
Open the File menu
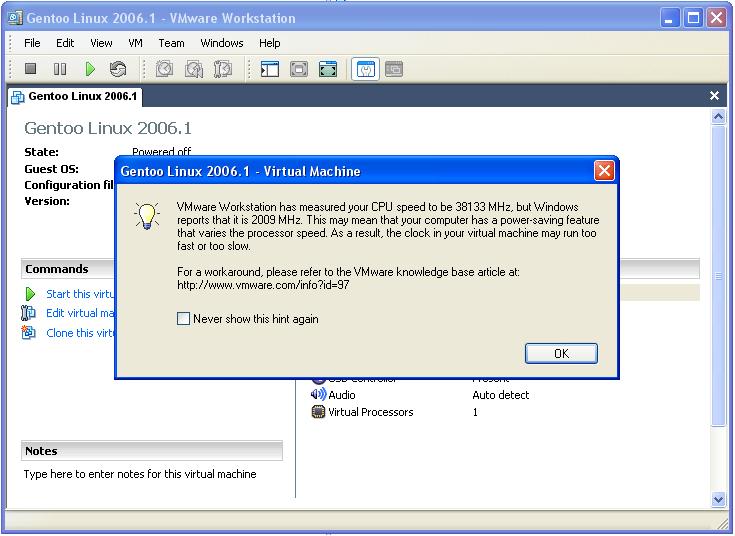32,43
